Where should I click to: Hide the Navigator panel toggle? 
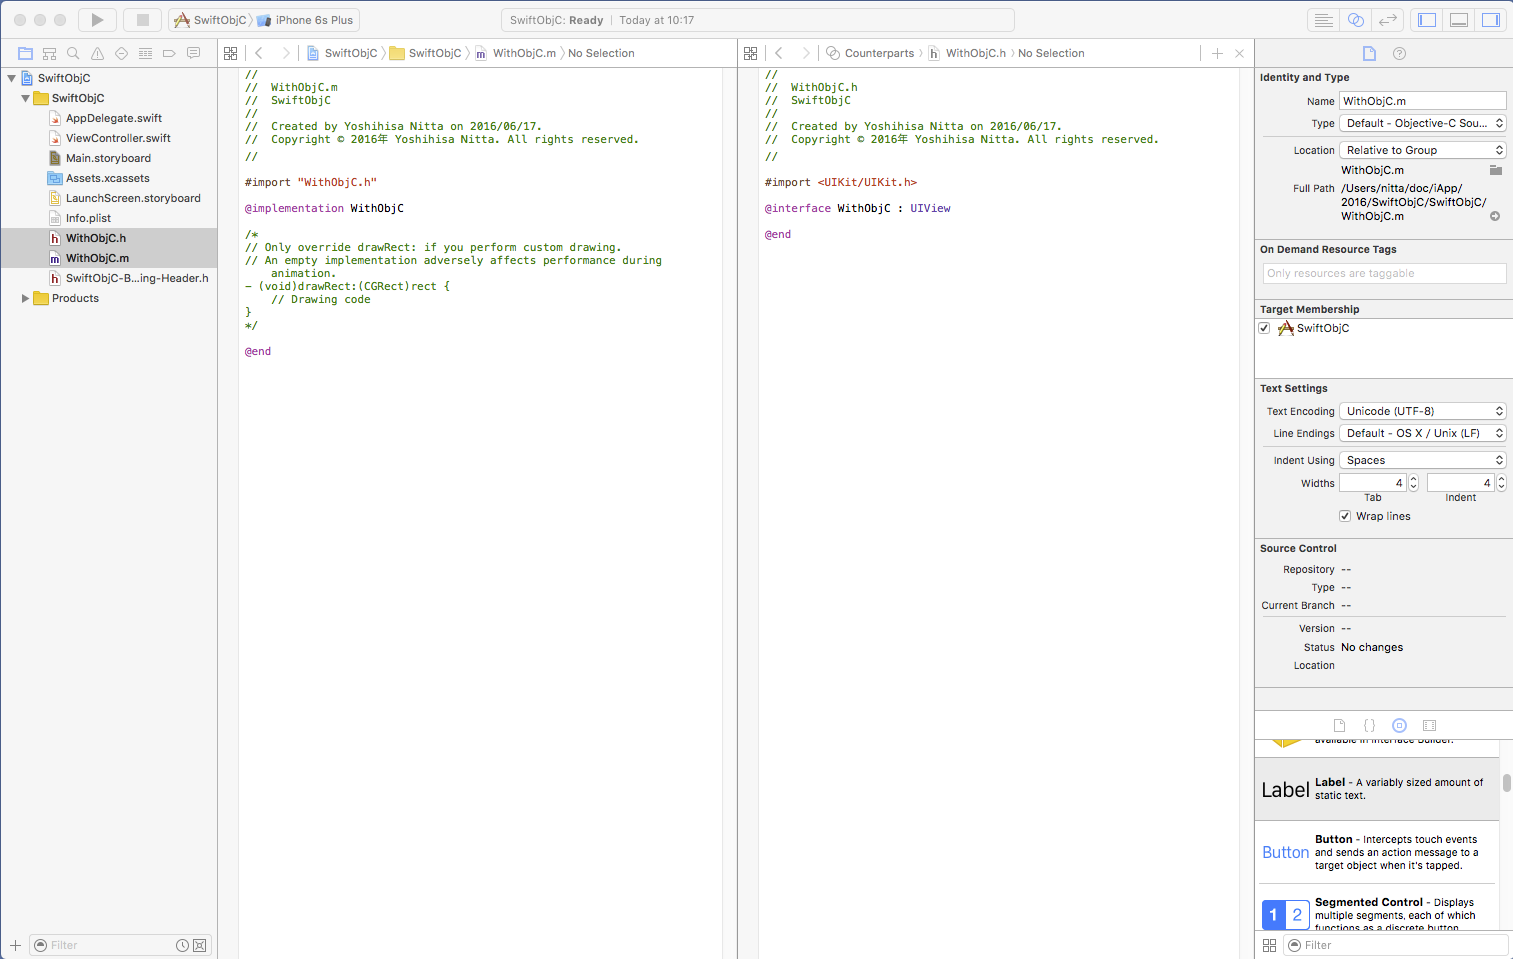(x=1427, y=20)
